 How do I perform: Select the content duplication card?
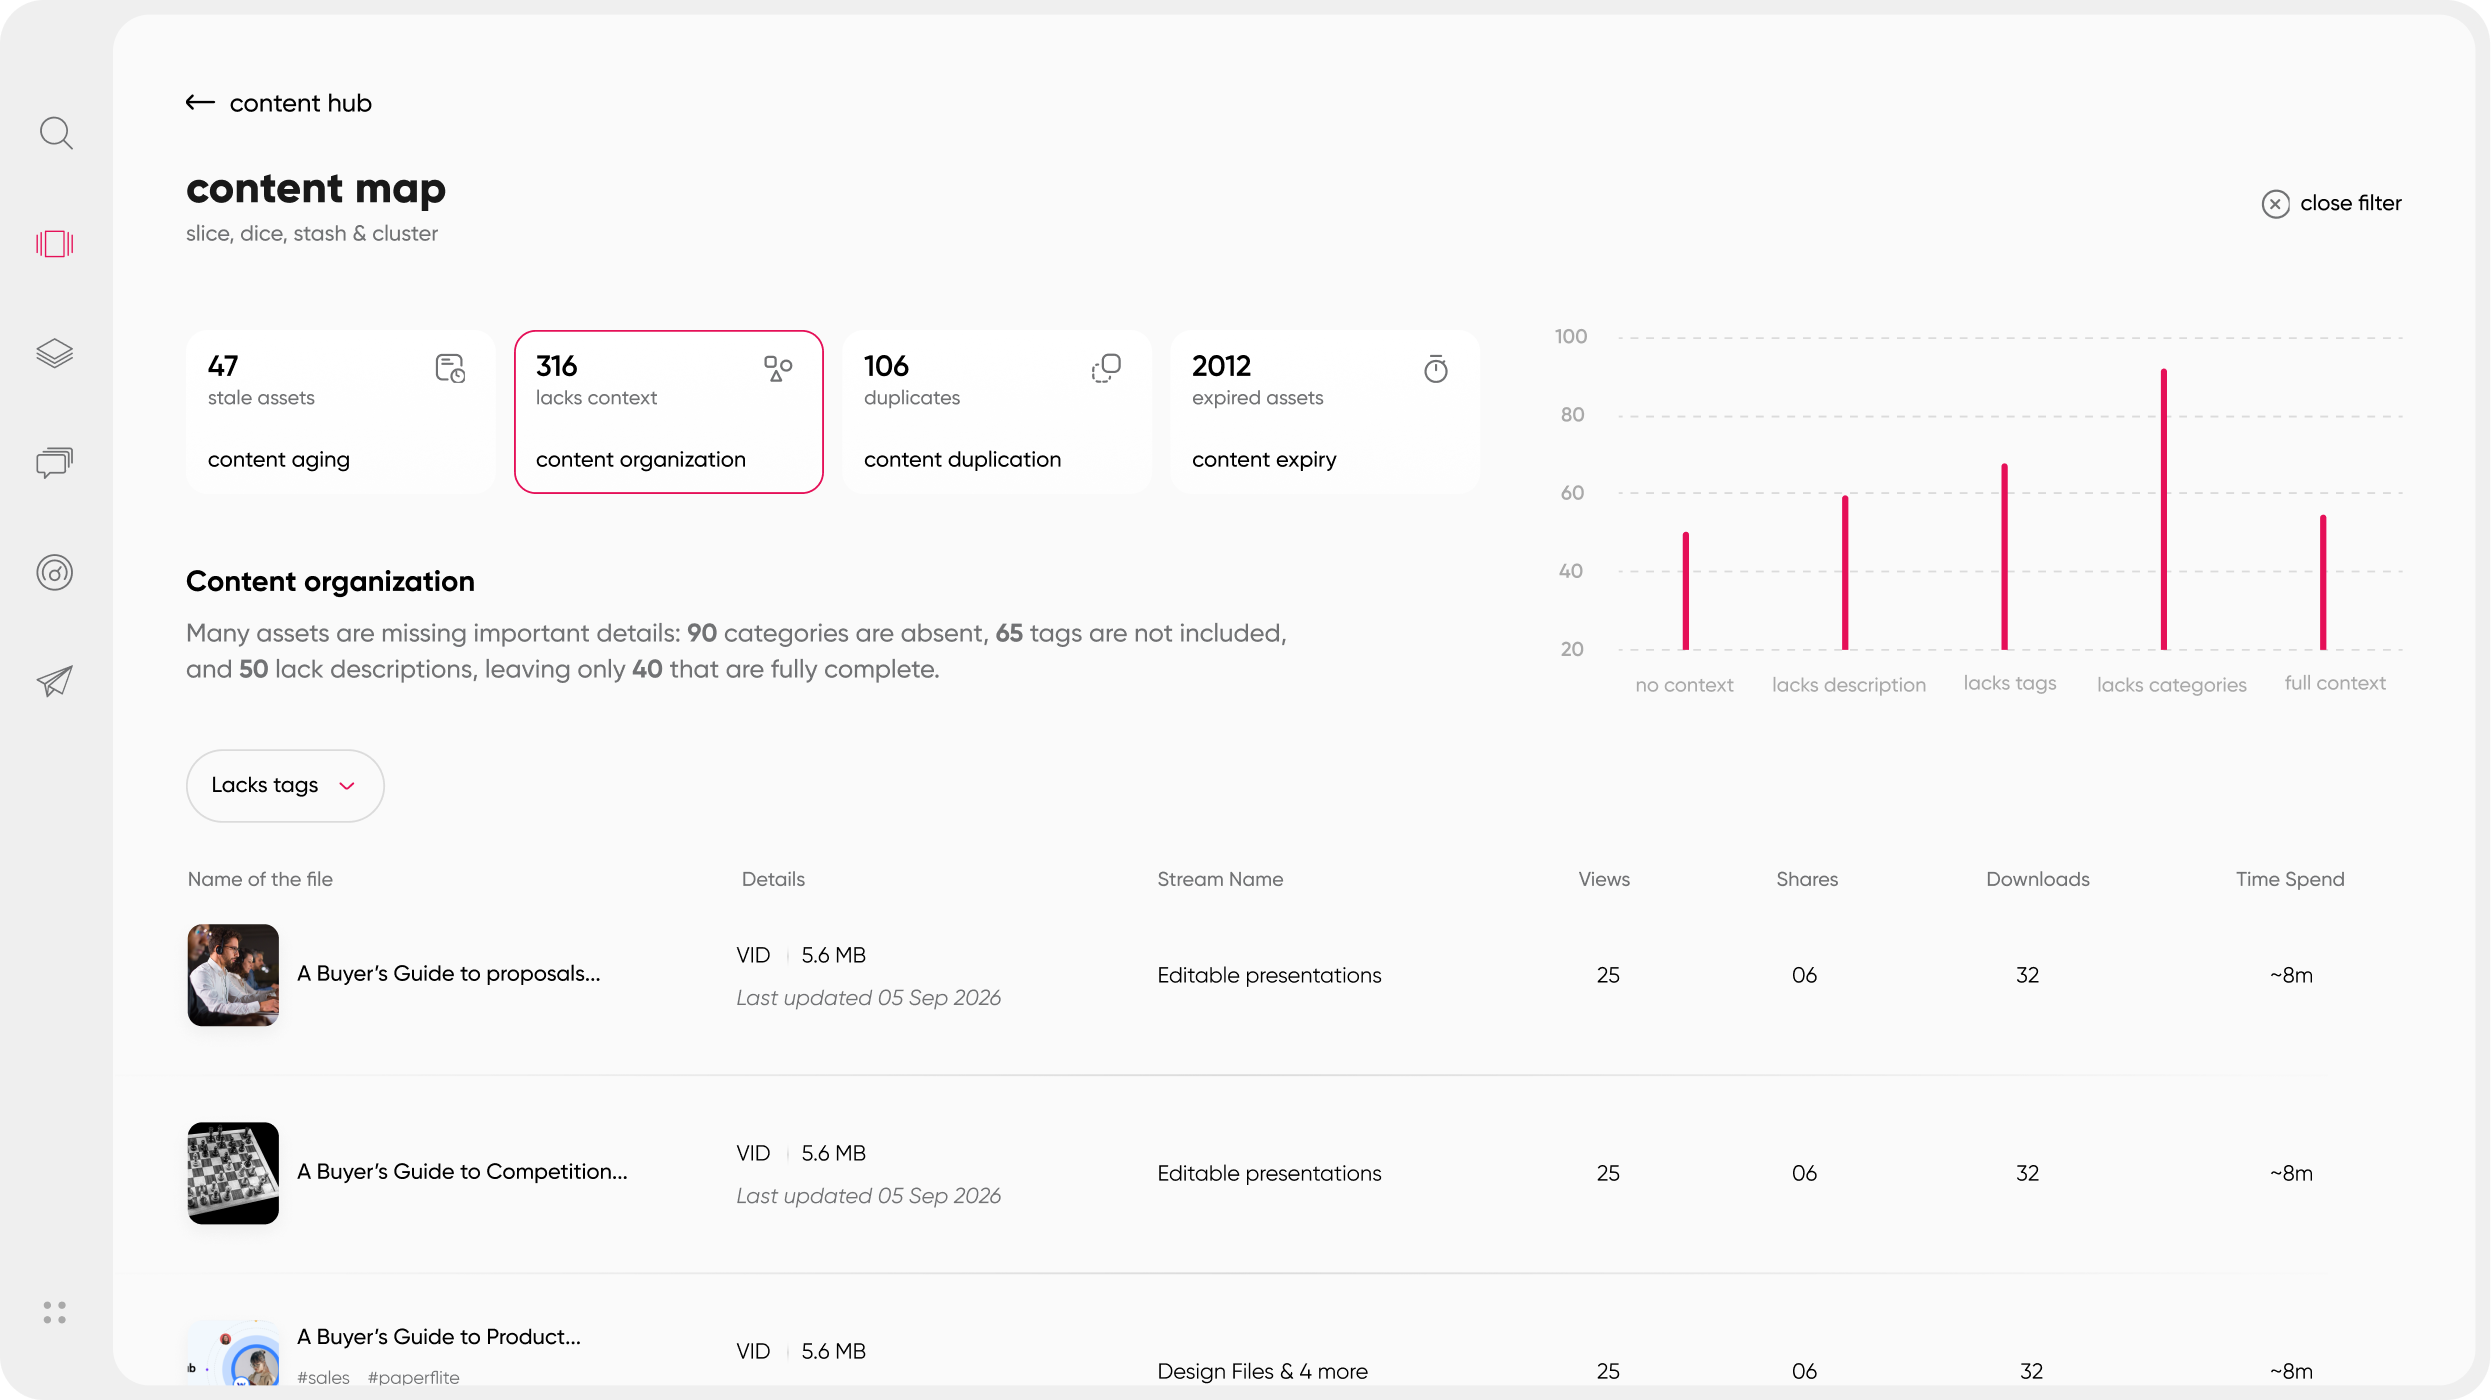coord(997,412)
